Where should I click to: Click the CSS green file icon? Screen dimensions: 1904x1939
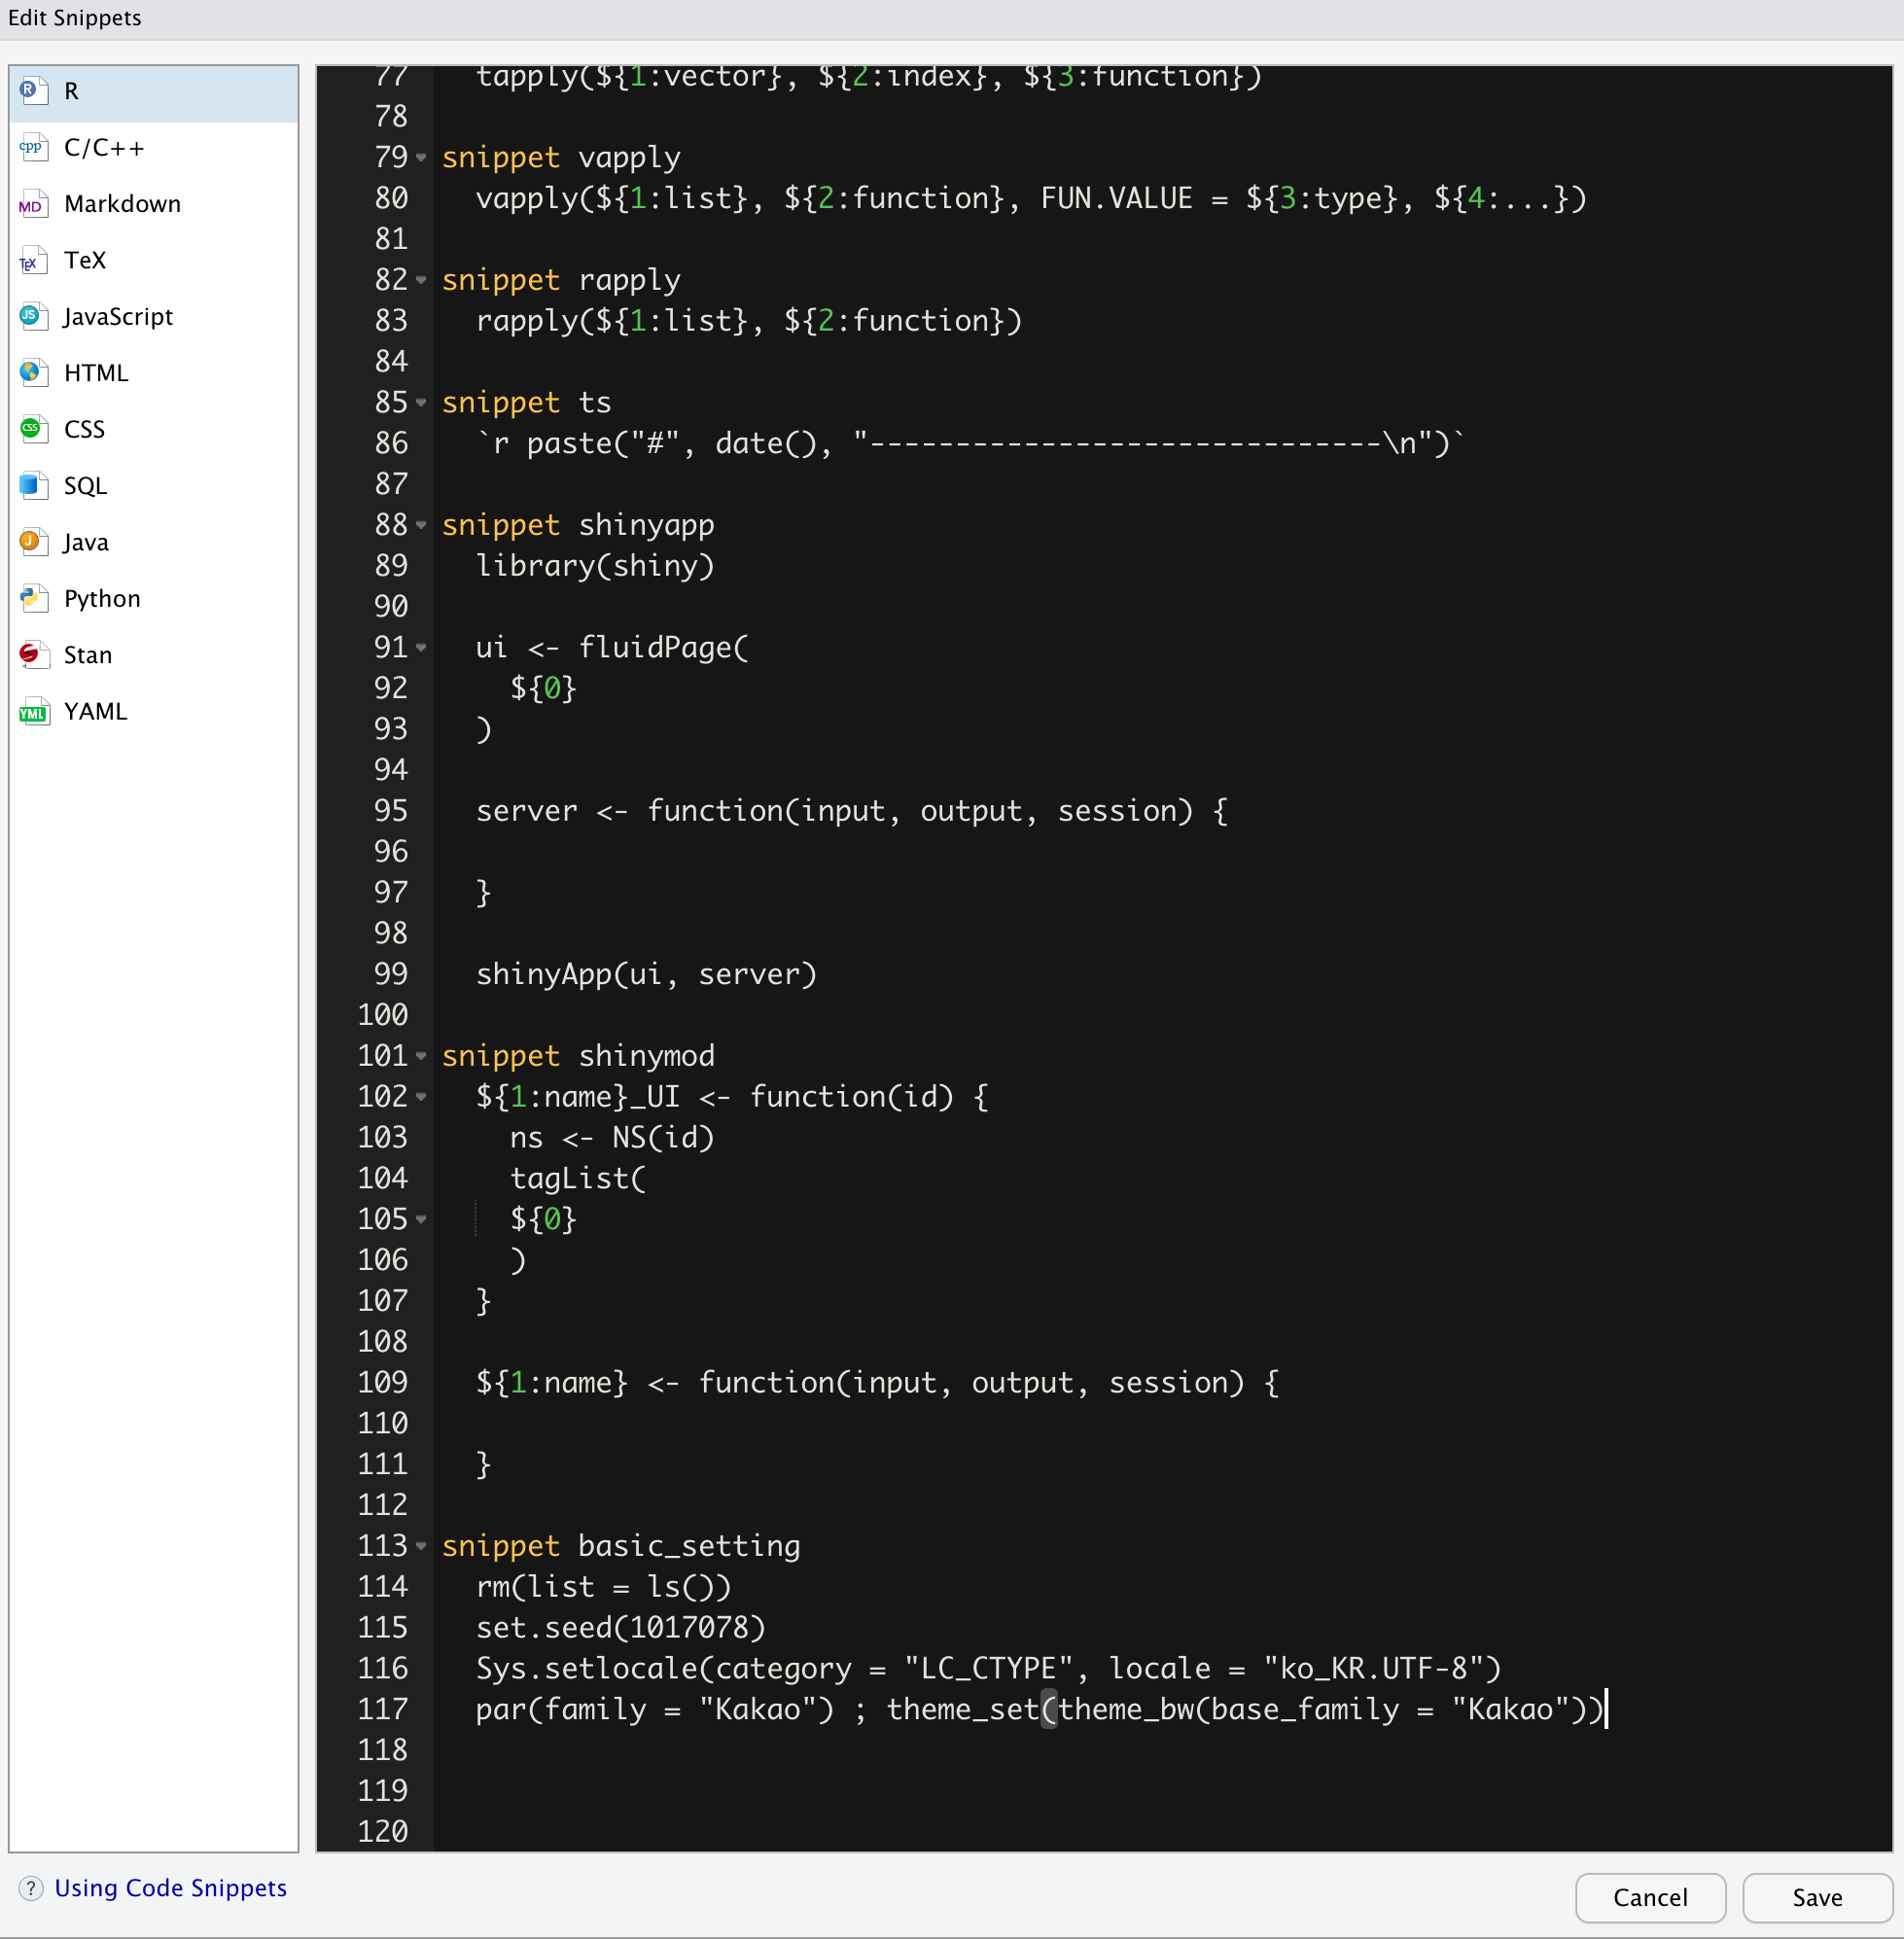point(33,430)
